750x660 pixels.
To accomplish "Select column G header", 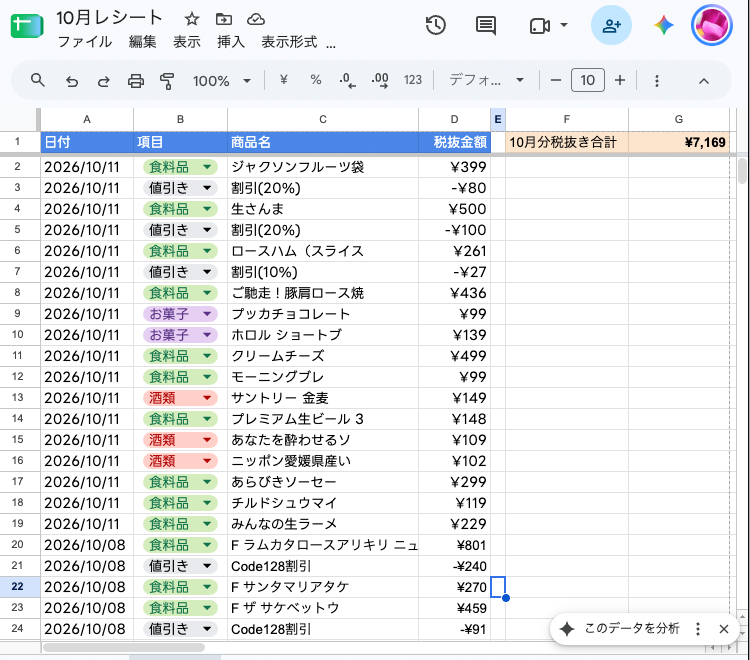I will tap(679, 120).
